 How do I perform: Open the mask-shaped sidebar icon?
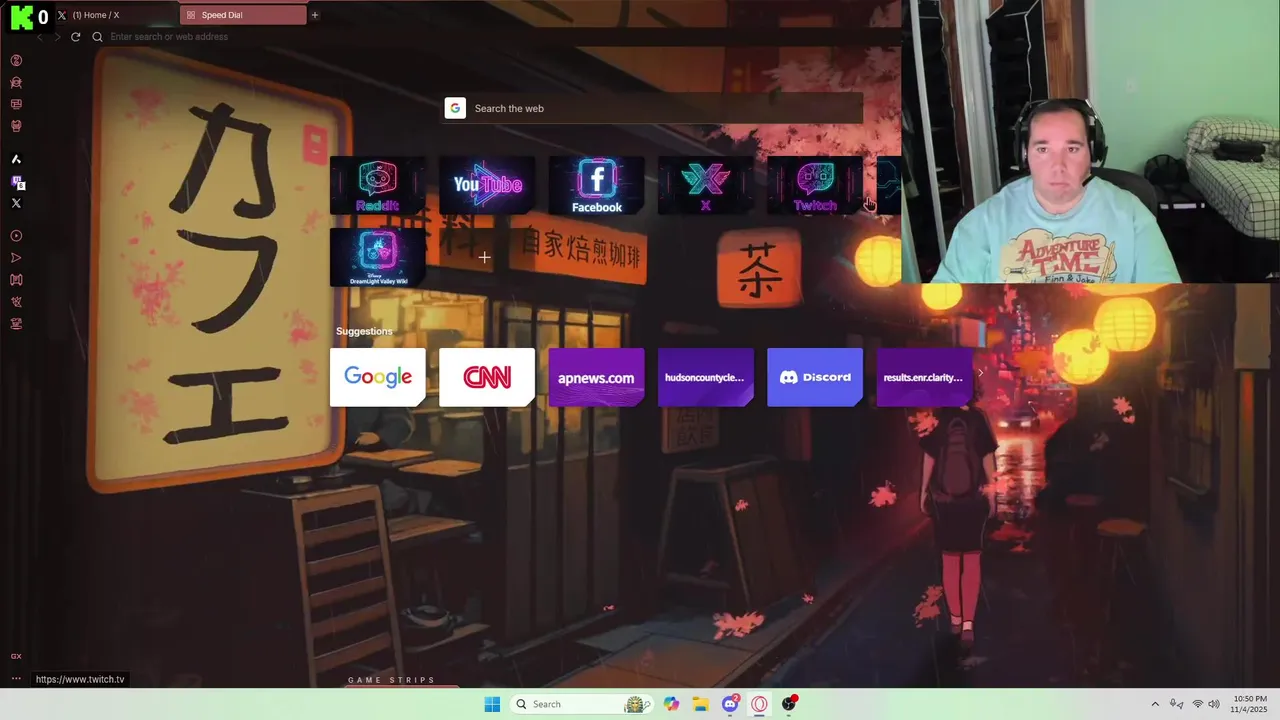(x=16, y=126)
